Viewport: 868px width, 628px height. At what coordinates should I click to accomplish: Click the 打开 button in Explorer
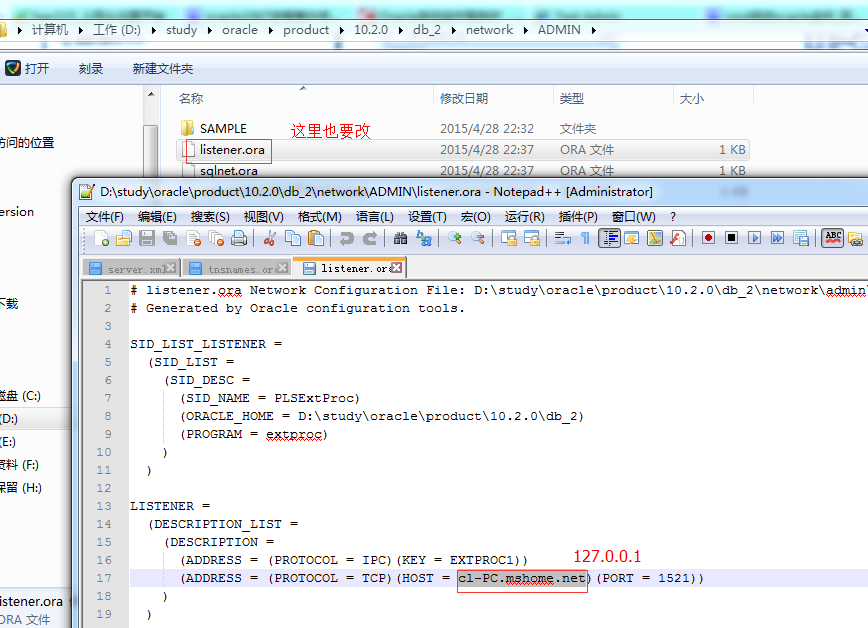[27, 68]
